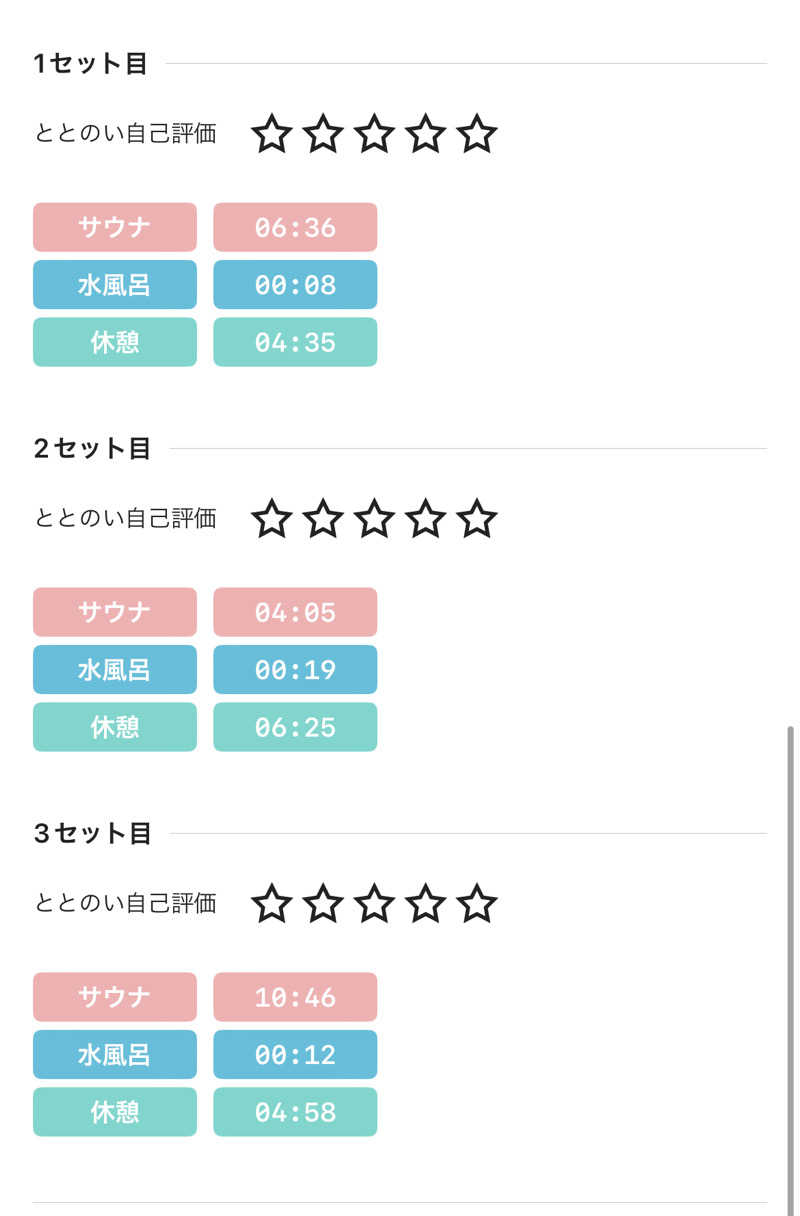
Task: Select set 3 water bath time 00:12
Action: coord(295,1055)
